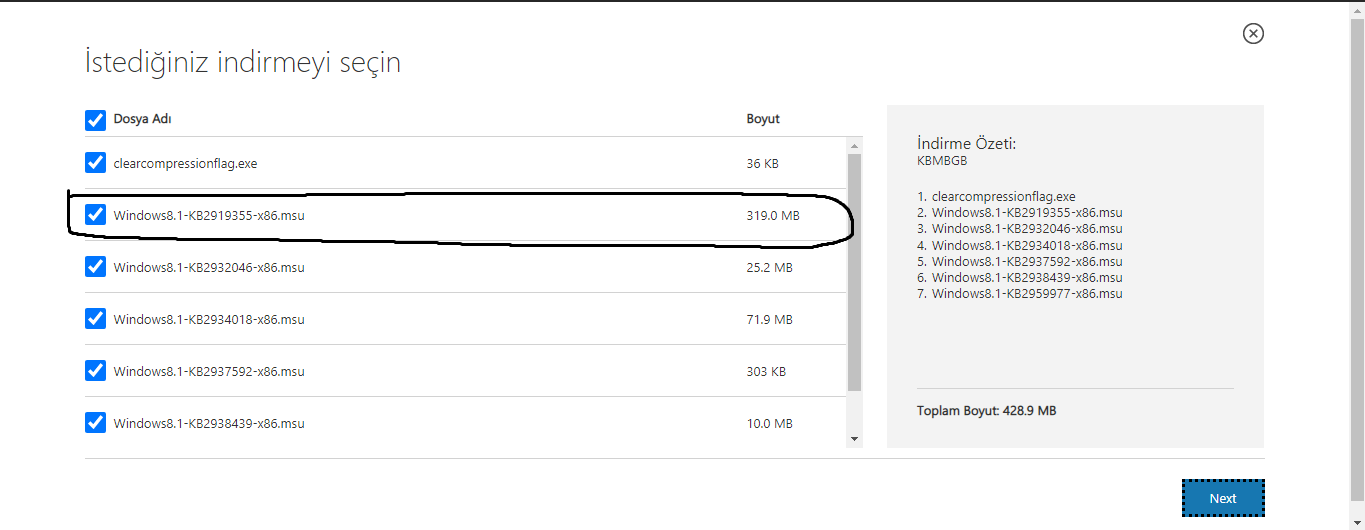The height and width of the screenshot is (530, 1365).
Task: Click the Boyut column header
Action: (x=763, y=119)
